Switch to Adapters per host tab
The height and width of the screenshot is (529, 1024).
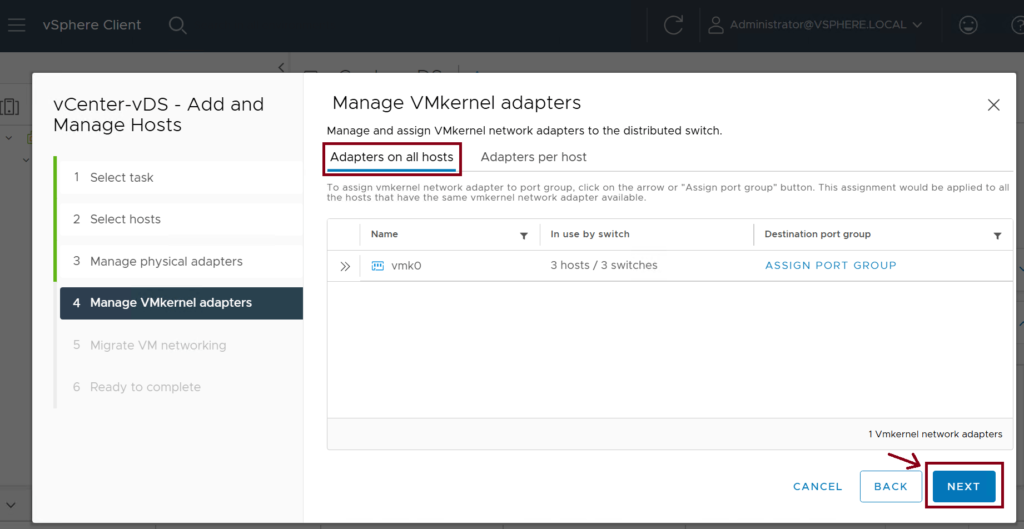click(x=534, y=157)
